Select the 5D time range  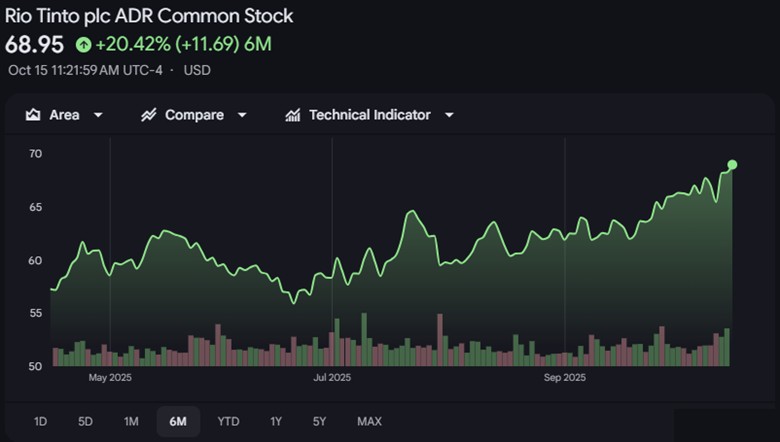pyautogui.click(x=85, y=421)
